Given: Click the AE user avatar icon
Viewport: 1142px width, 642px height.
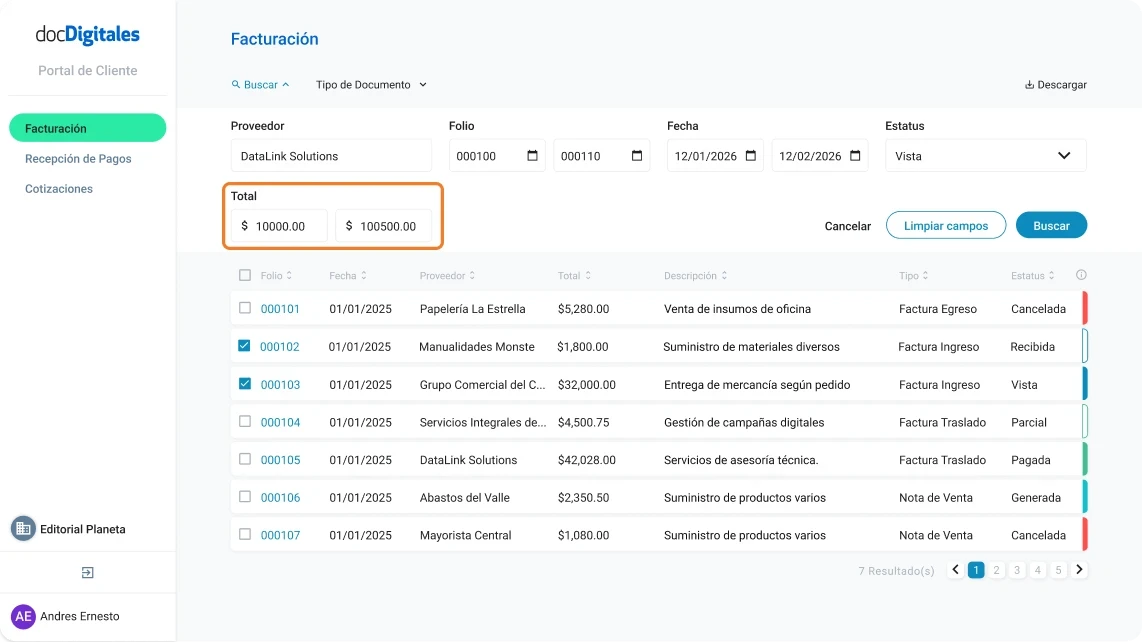Looking at the screenshot, I should [x=23, y=616].
